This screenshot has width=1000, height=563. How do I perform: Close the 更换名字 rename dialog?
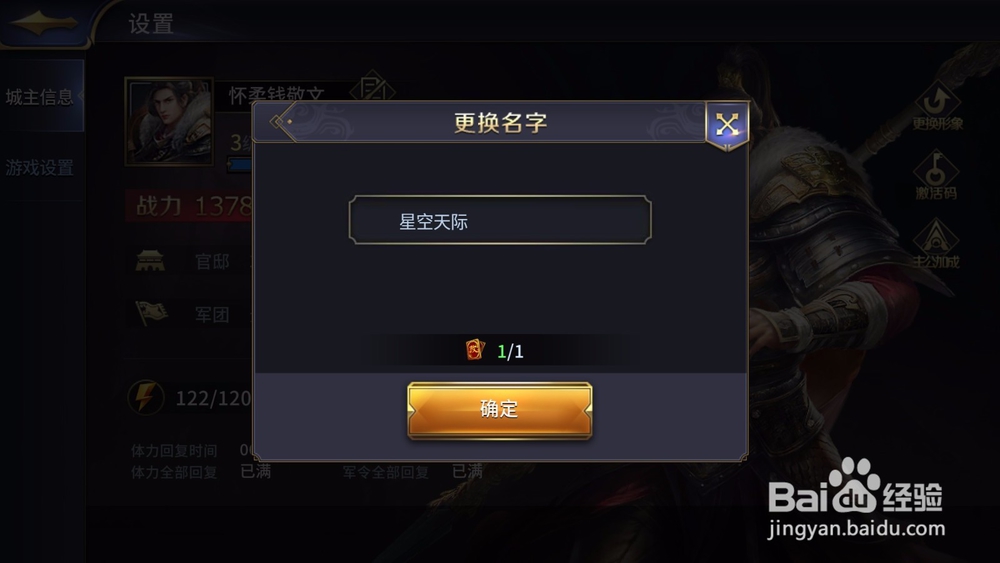click(727, 125)
